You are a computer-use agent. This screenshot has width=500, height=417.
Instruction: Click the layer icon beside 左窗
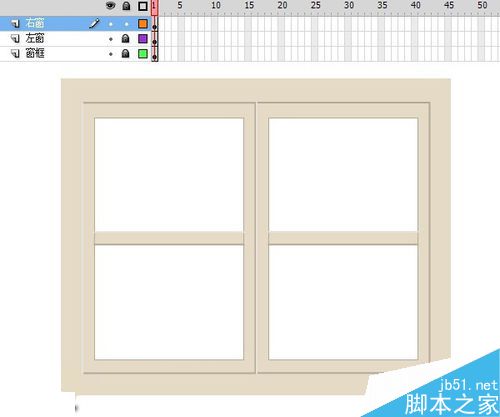pos(15,39)
